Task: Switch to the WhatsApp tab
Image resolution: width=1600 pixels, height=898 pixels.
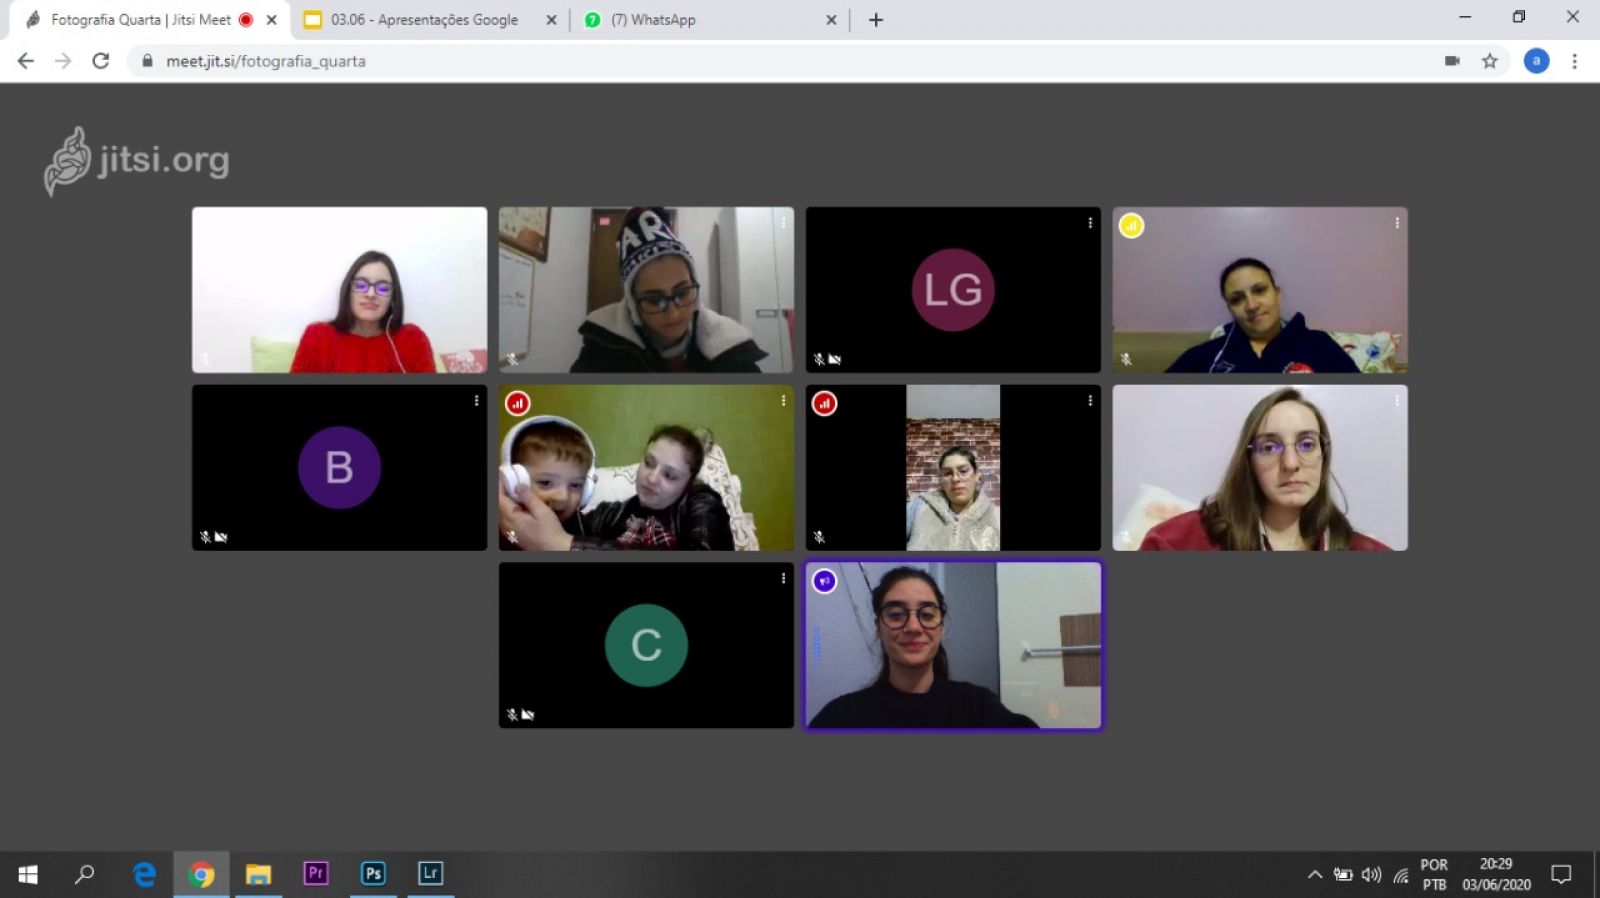Action: pyautogui.click(x=700, y=20)
